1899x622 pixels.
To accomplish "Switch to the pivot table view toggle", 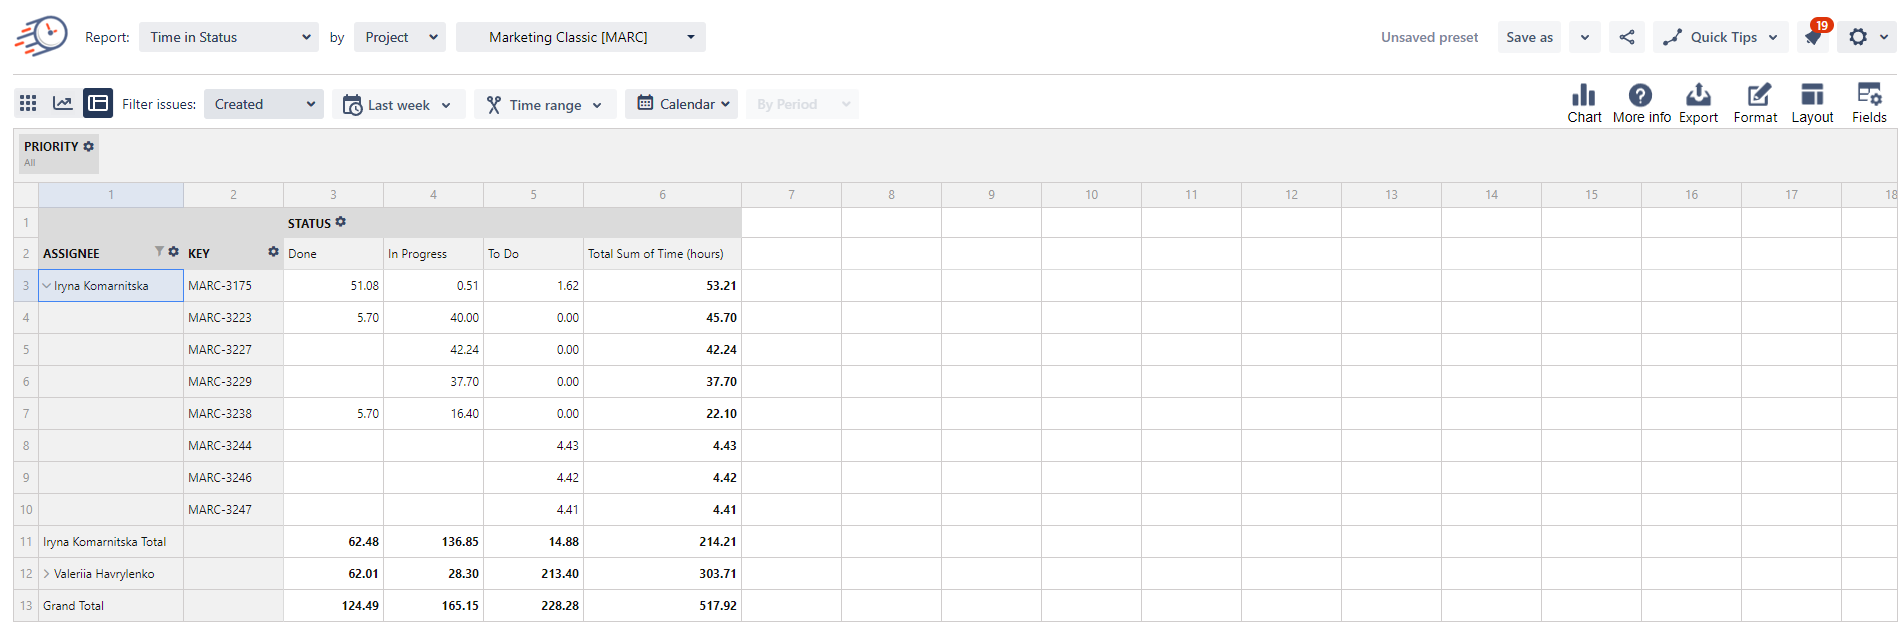I will coord(98,103).
